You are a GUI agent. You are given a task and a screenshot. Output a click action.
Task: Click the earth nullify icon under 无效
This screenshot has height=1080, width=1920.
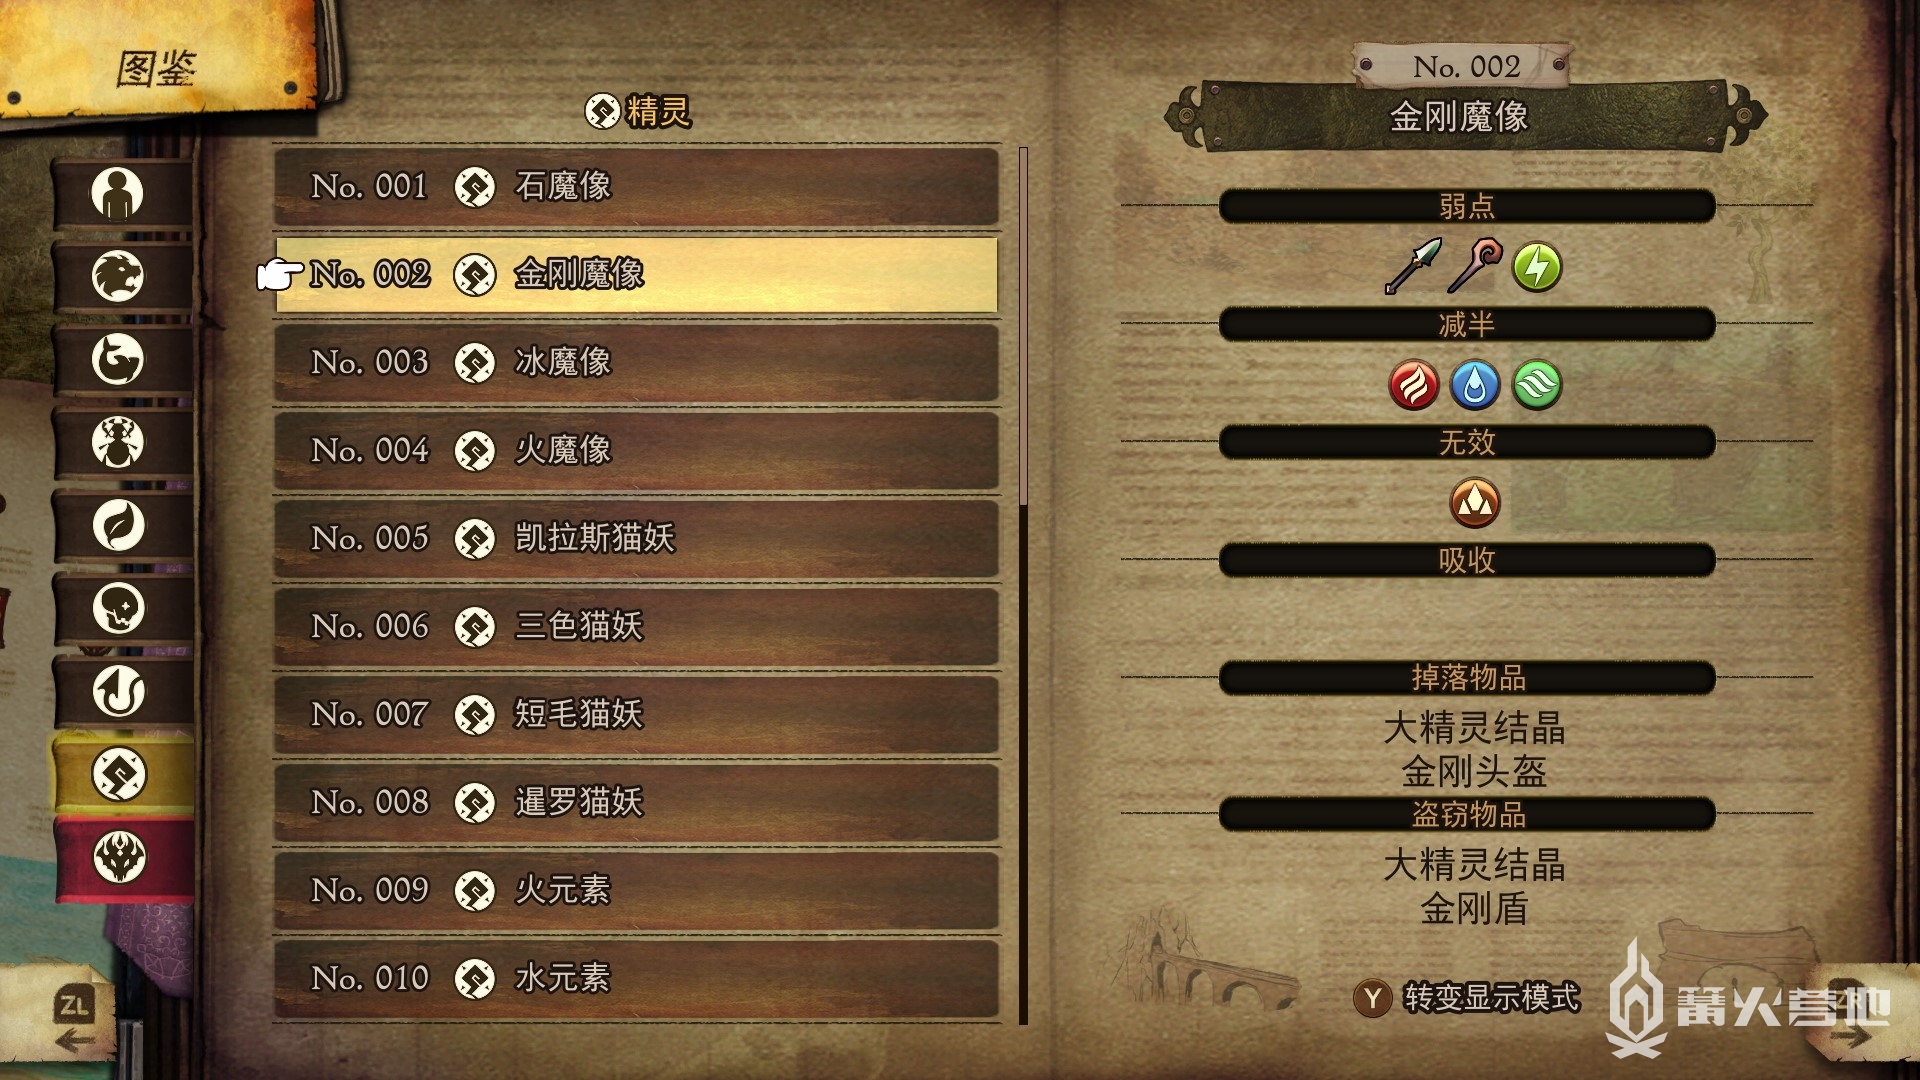tap(1475, 502)
